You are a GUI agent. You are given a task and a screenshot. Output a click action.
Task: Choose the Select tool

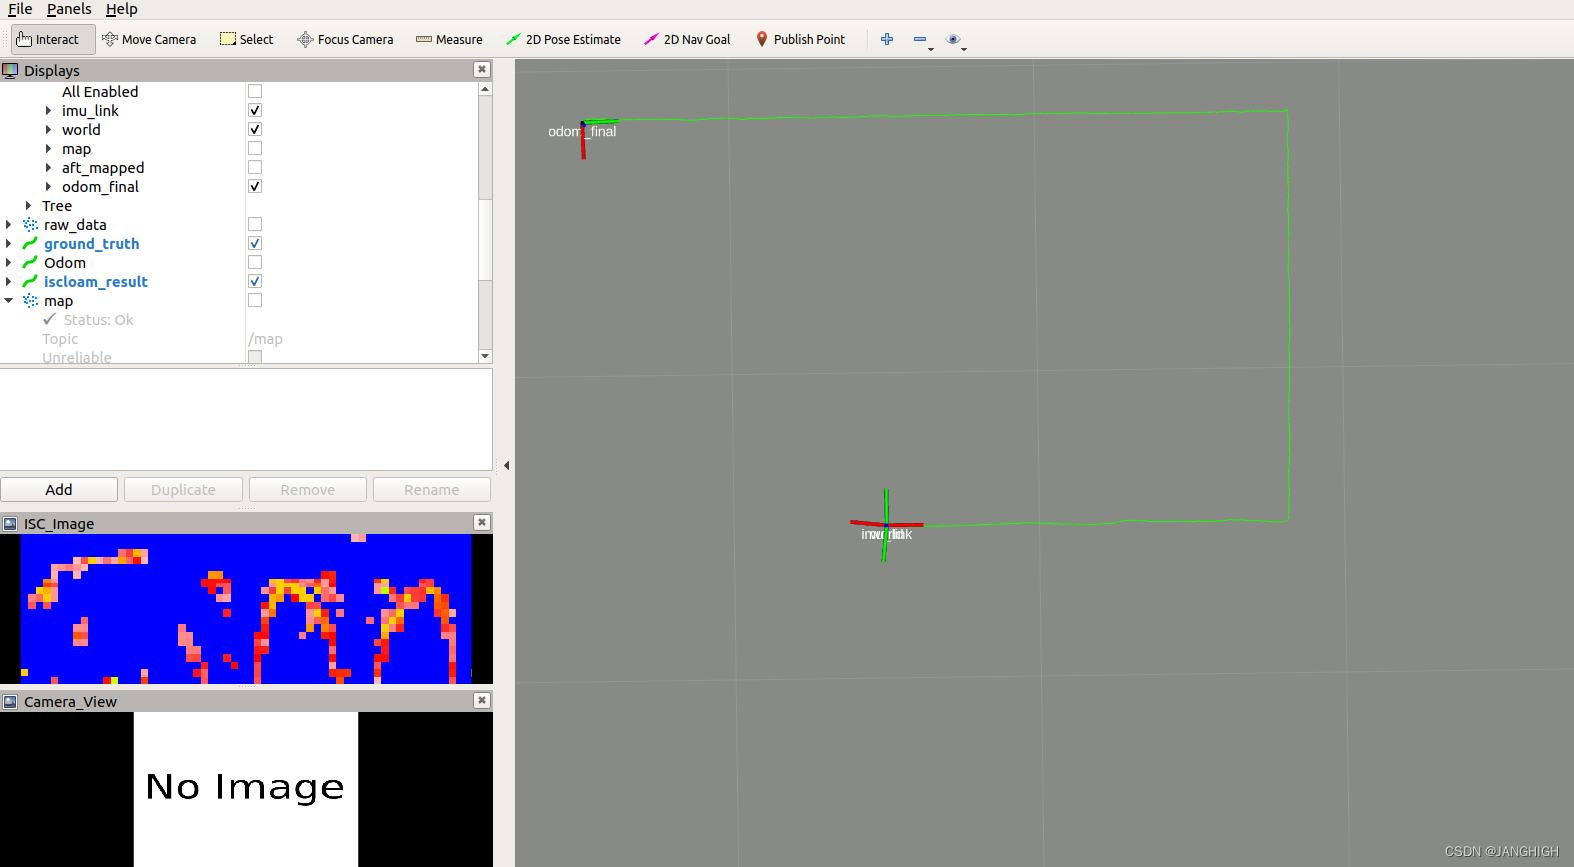click(x=247, y=39)
